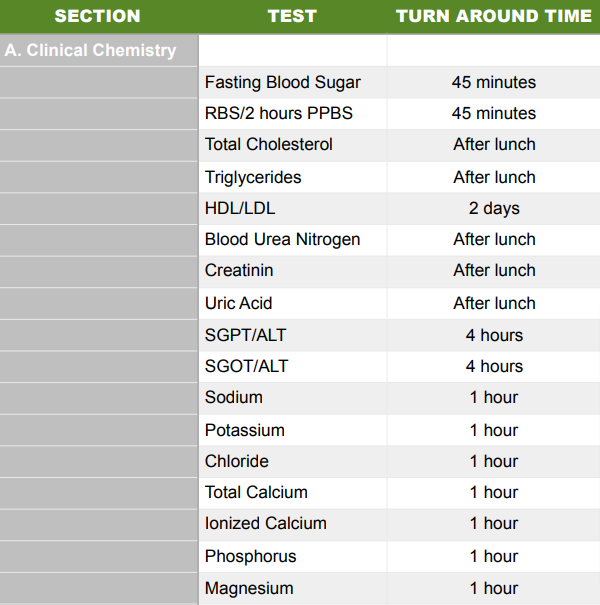Select the SGOT/ALT test cell
The height and width of the screenshot is (605, 600).
point(246,366)
